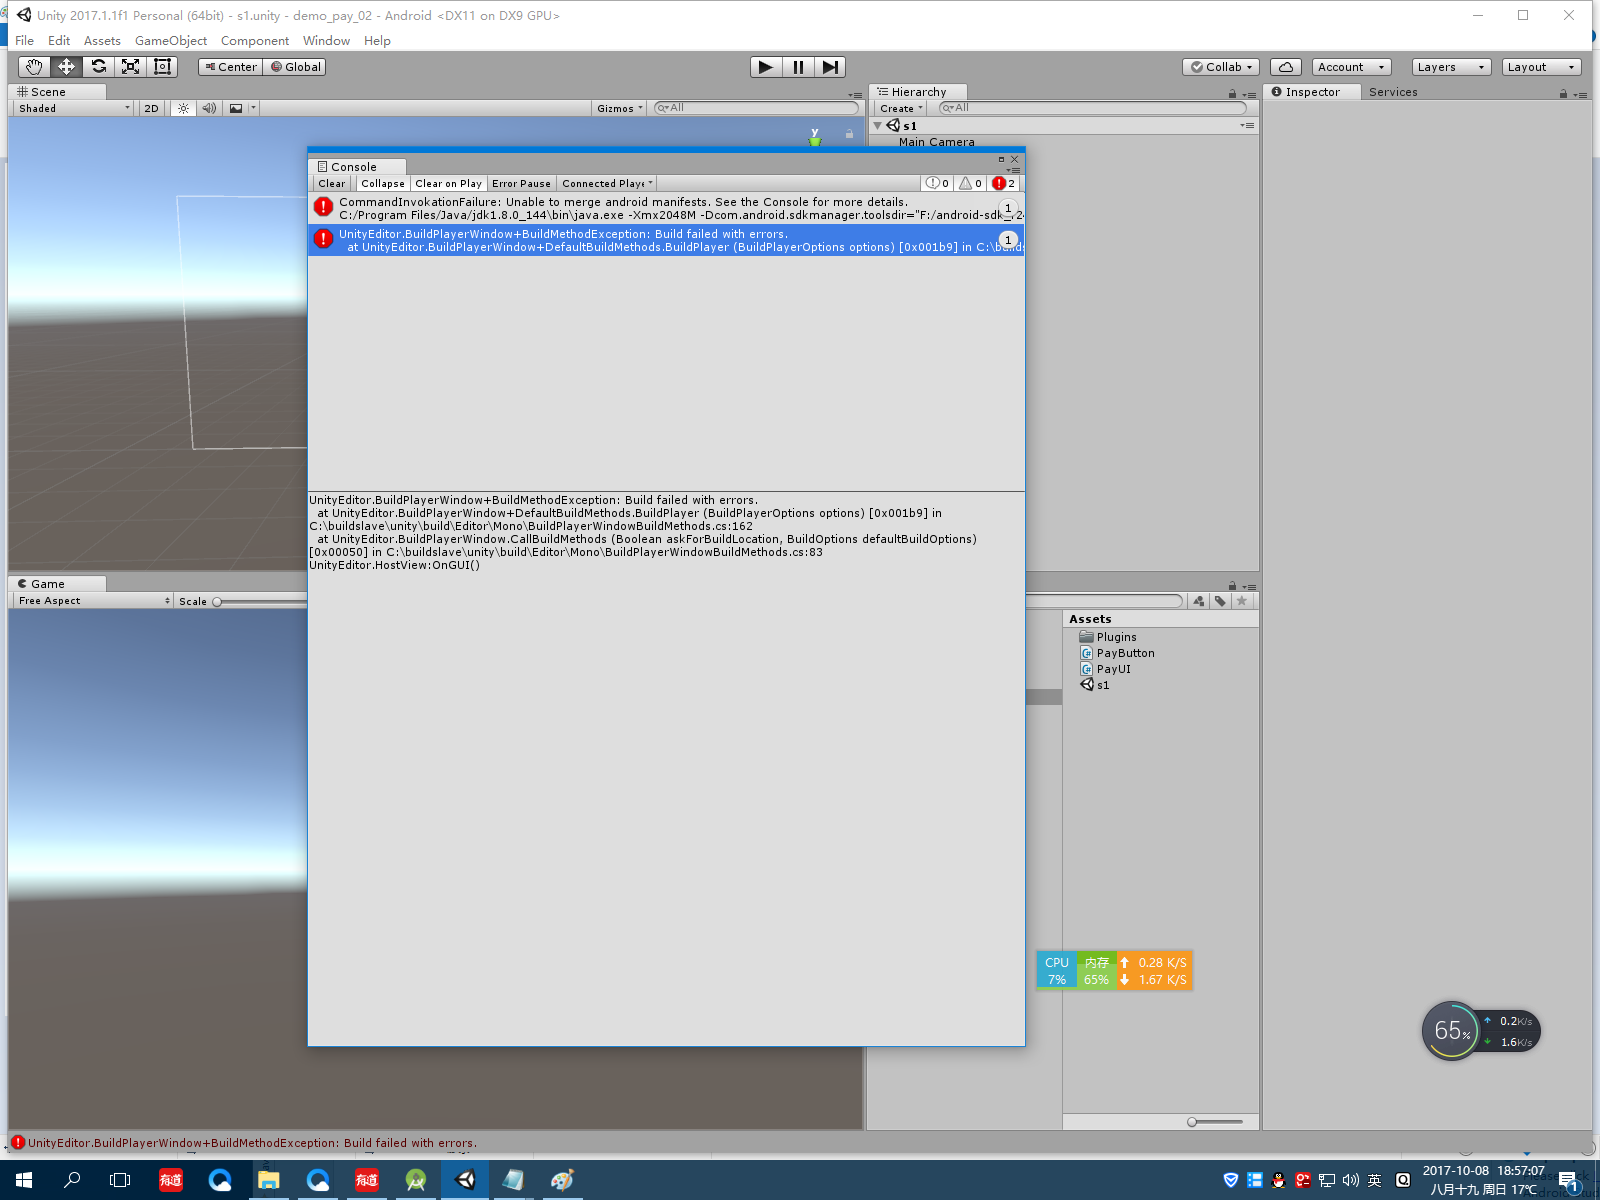1600x1200 pixels.
Task: Click search by label tag icon
Action: (x=1220, y=601)
